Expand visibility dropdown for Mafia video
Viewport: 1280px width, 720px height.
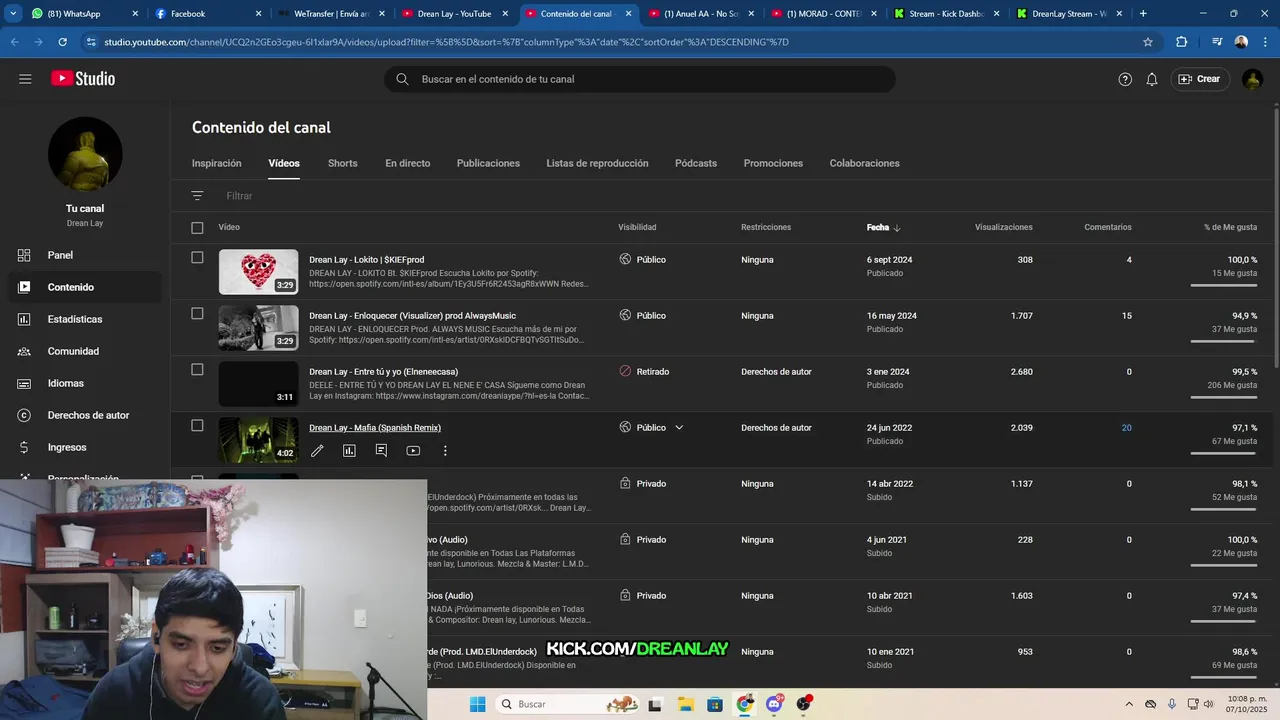[x=679, y=428]
